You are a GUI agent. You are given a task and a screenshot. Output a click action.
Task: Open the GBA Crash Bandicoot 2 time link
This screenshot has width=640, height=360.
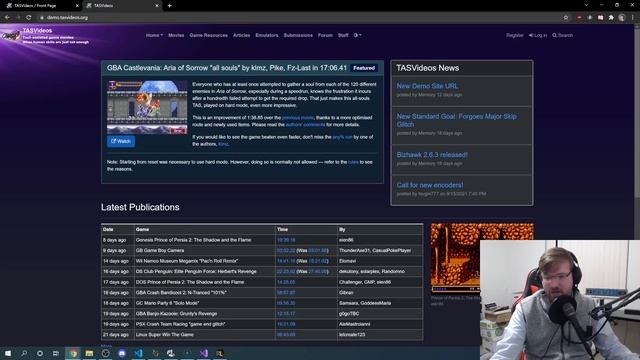tap(286, 293)
